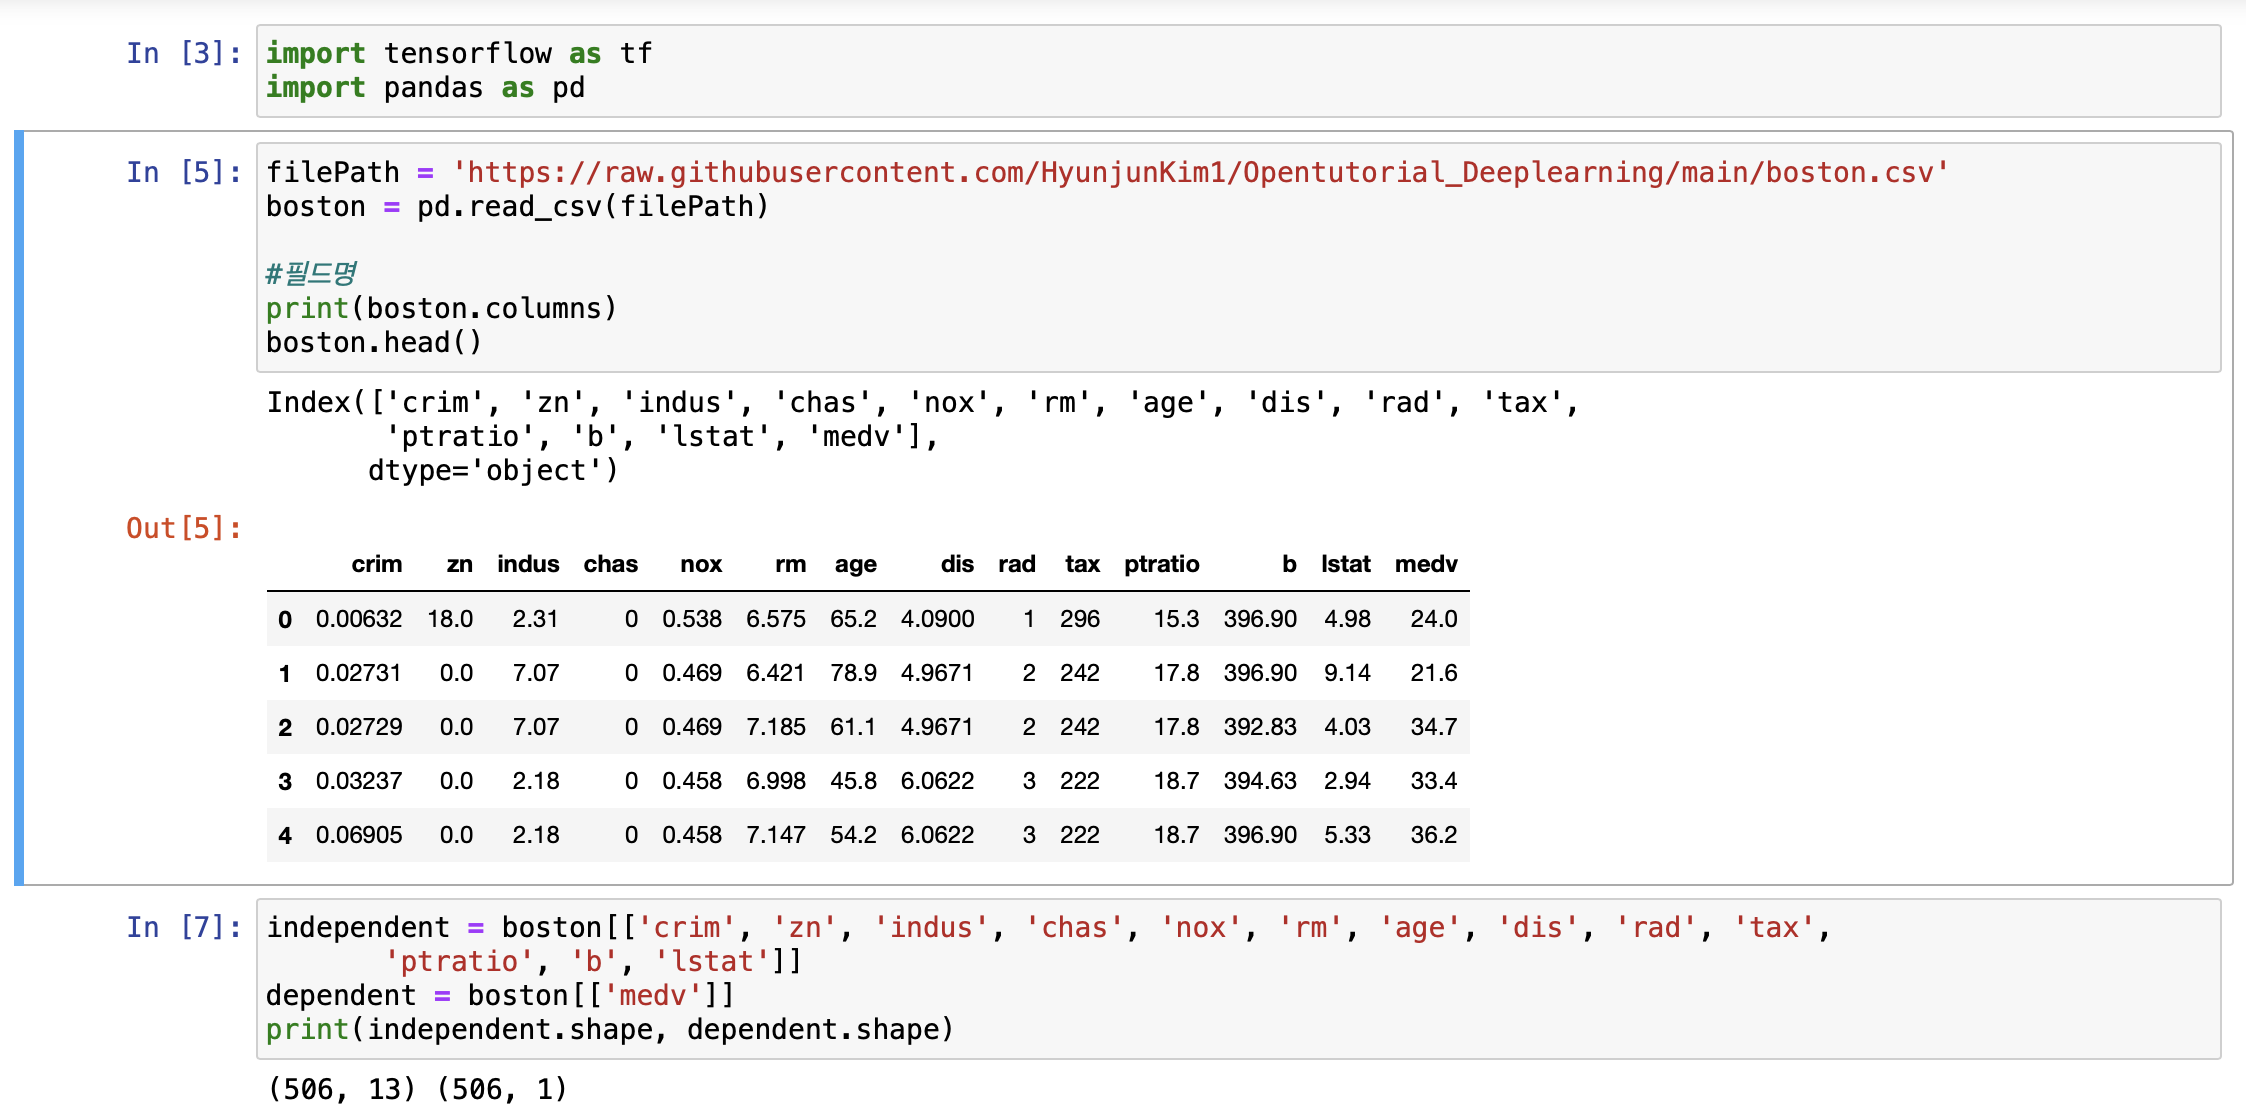
Task: Click the In [7] cell prompt
Action: (183, 927)
